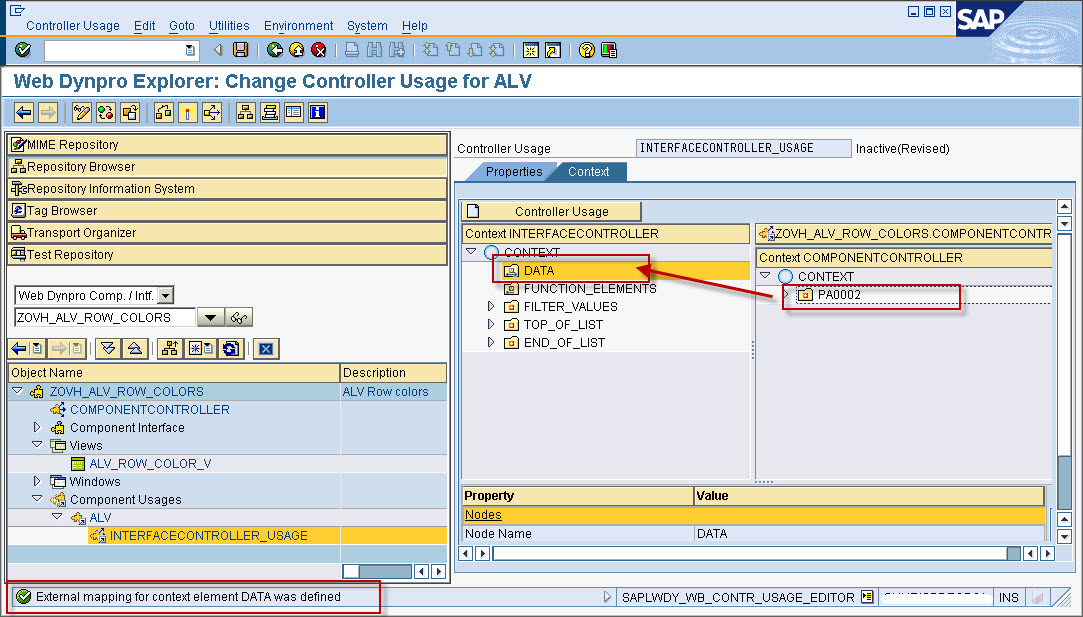
Task: Click the Check (syntax check) icon
Action: click(x=105, y=112)
